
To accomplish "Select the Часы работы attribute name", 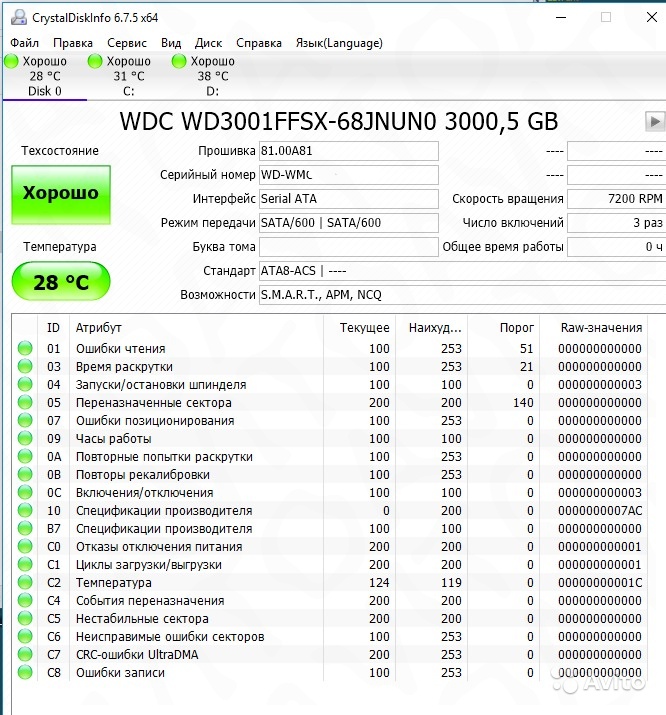I will [114, 439].
